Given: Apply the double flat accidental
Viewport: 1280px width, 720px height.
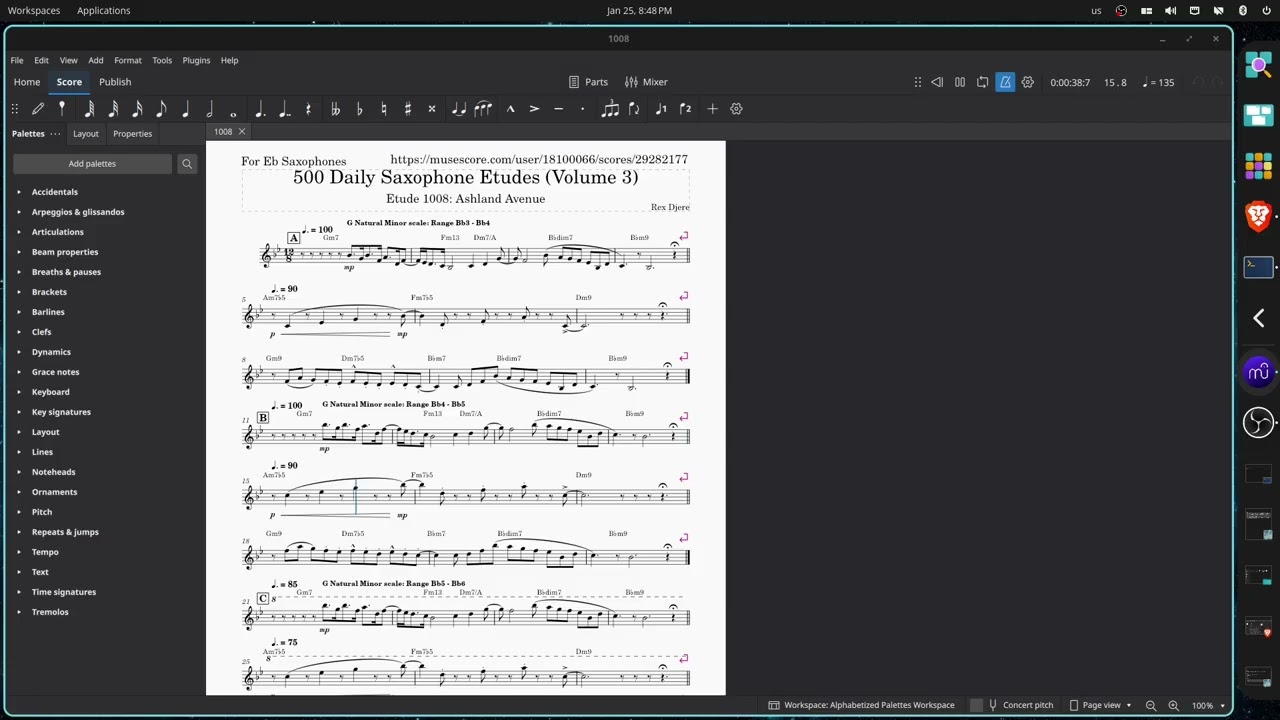Looking at the screenshot, I should click(x=335, y=109).
